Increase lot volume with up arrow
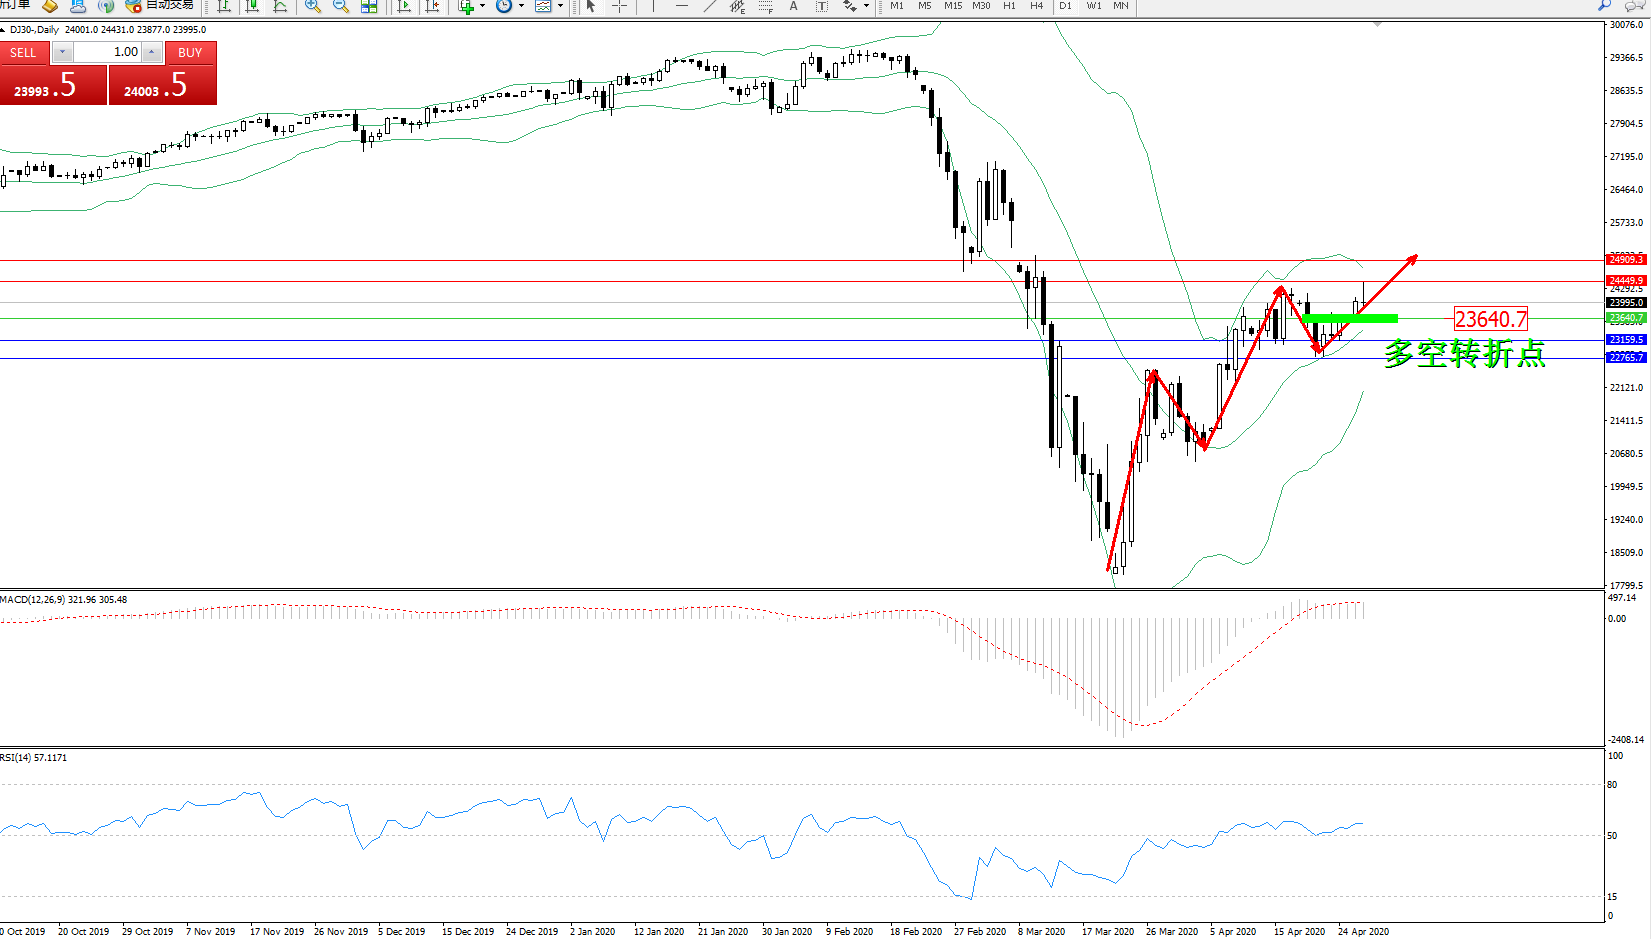 pyautogui.click(x=152, y=52)
